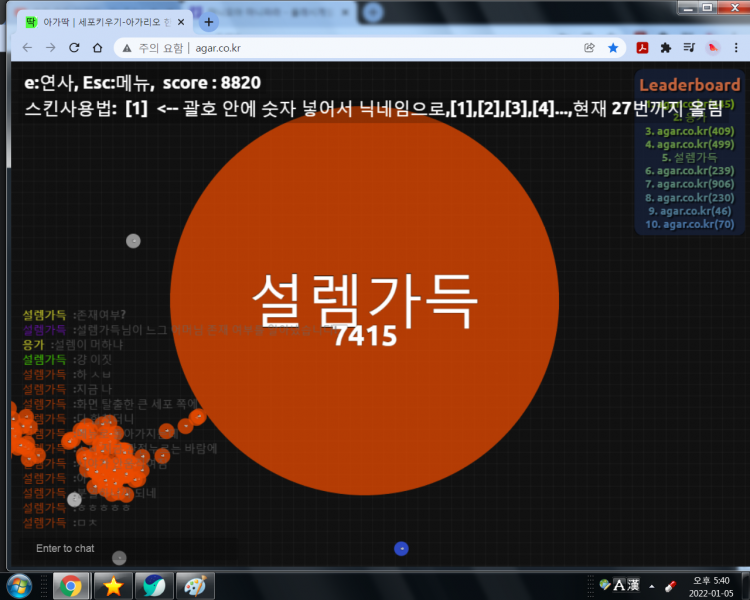Close the 아가딱 browser tab

181,22
